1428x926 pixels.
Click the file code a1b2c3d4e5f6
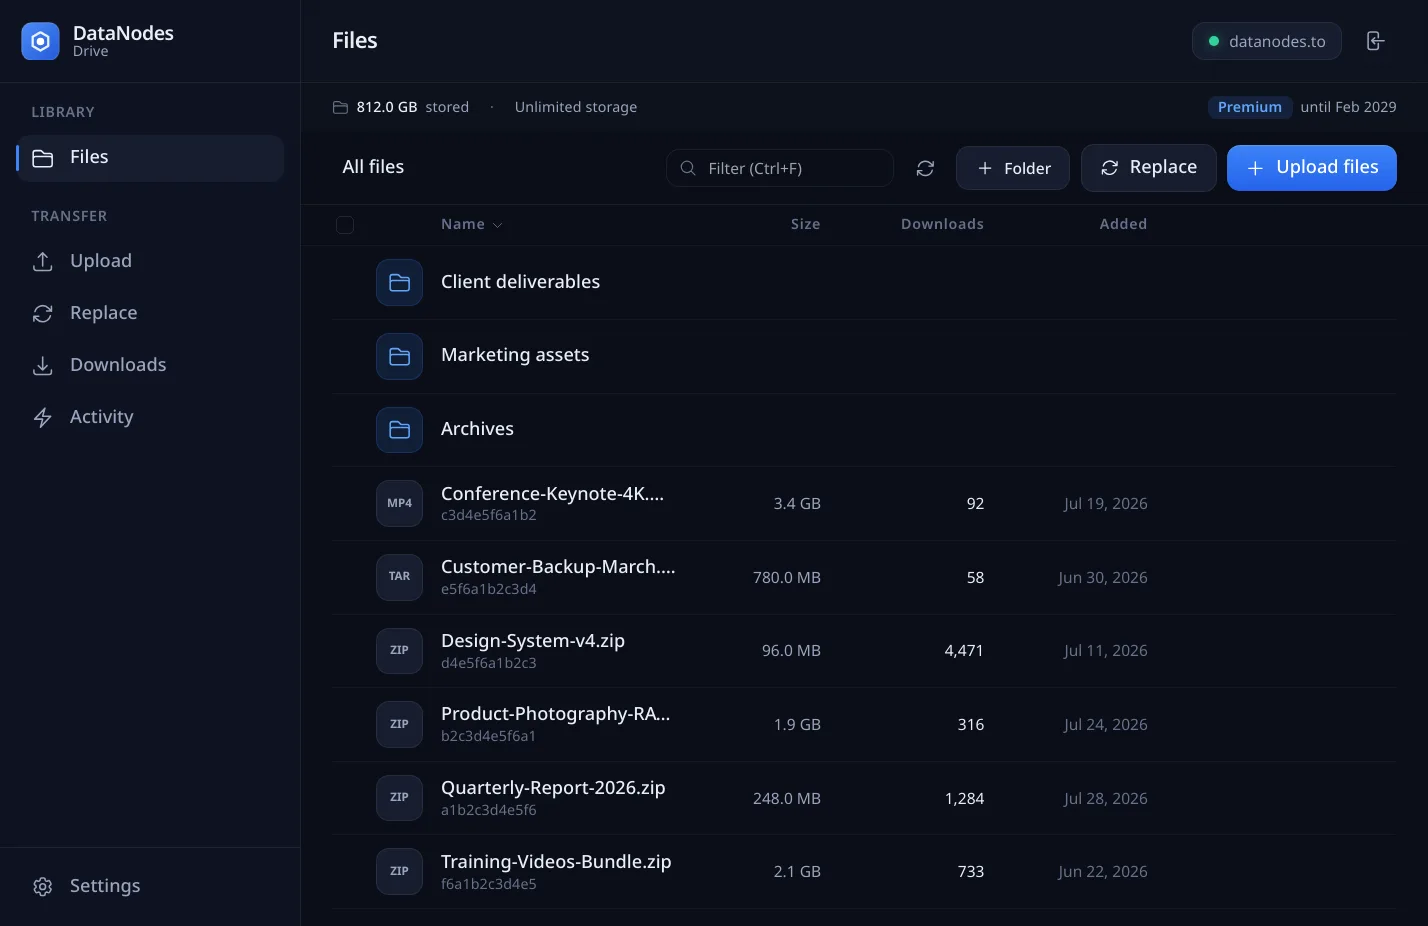(x=489, y=810)
